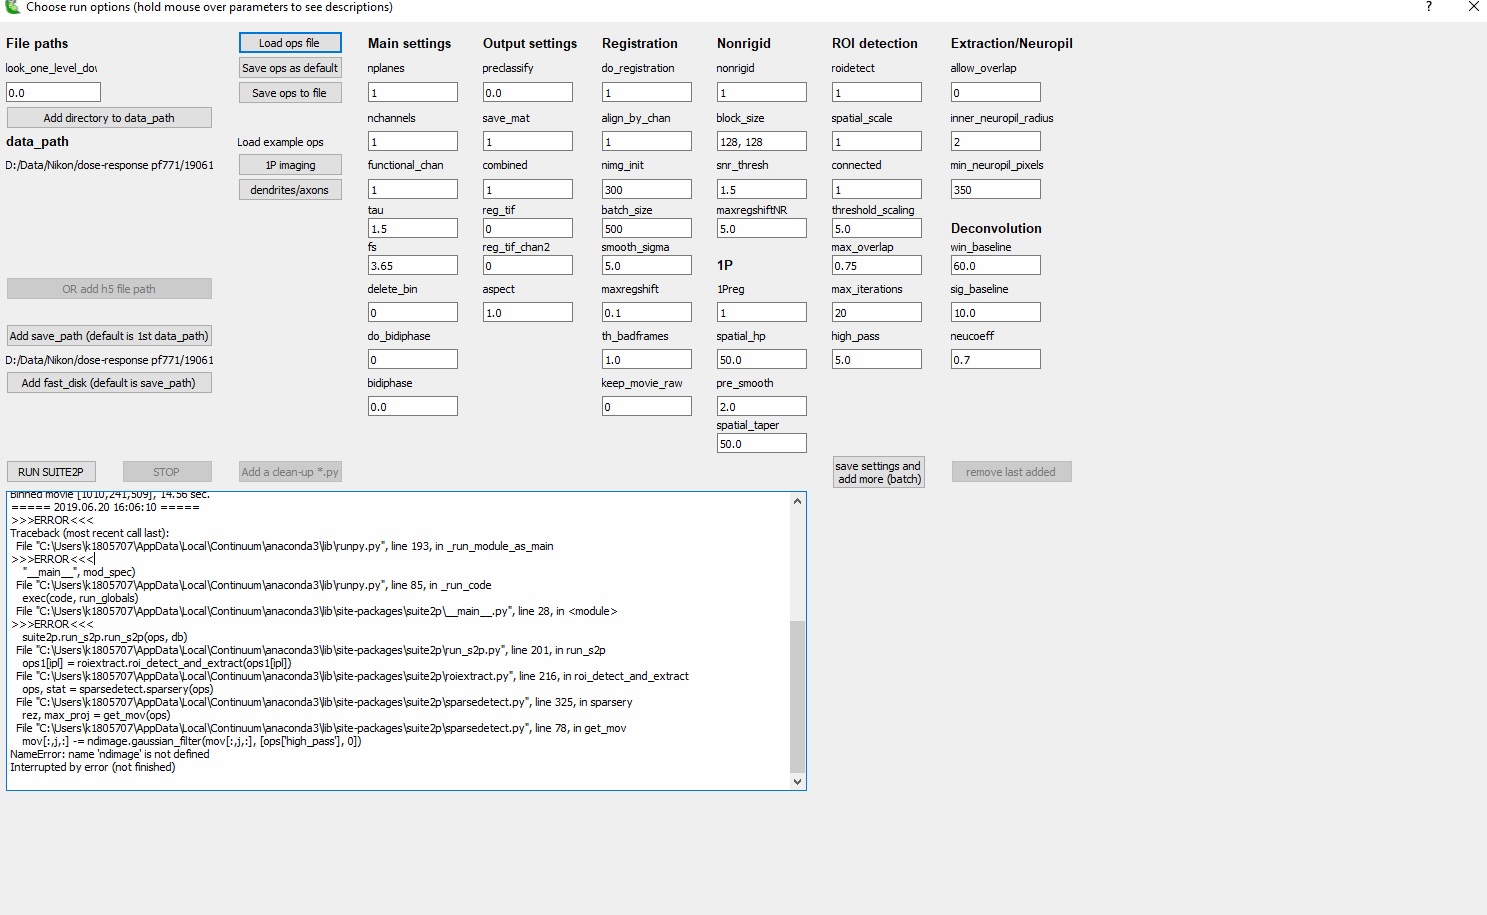The width and height of the screenshot is (1487, 915).
Task: Click the data_path entry D:/Data/Nikon/dose-response pf771/19061
Action: (x=110, y=165)
